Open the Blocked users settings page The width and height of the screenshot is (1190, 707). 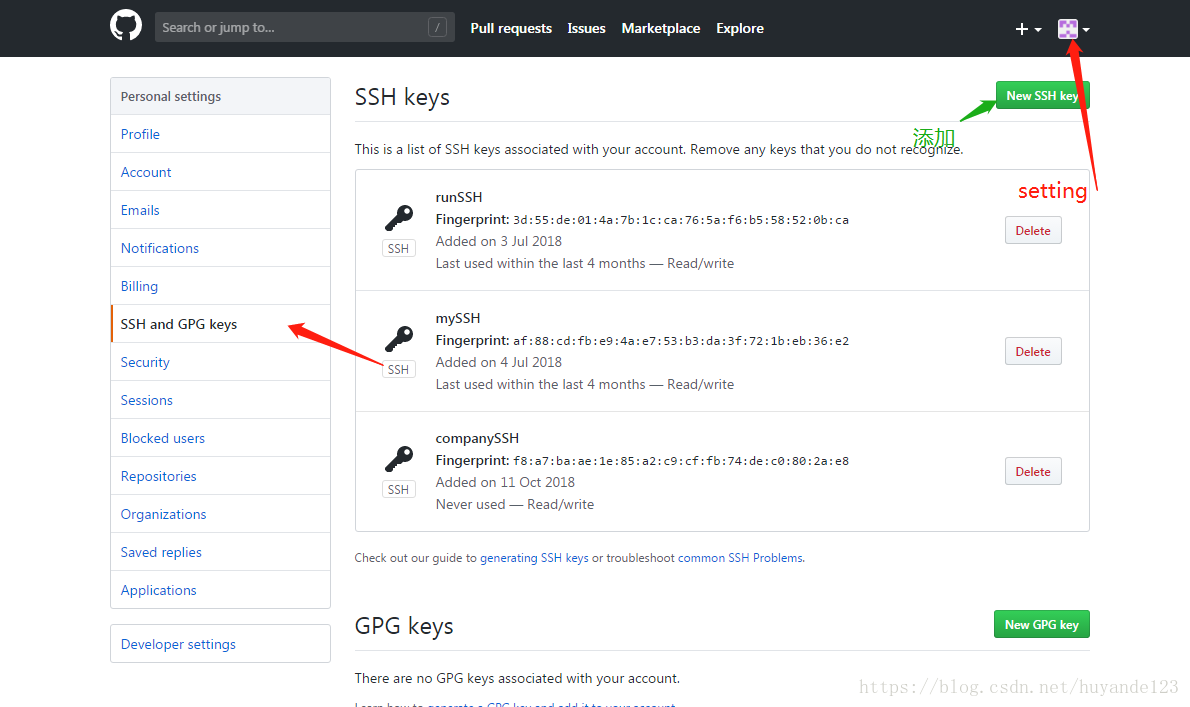[x=220, y=438]
